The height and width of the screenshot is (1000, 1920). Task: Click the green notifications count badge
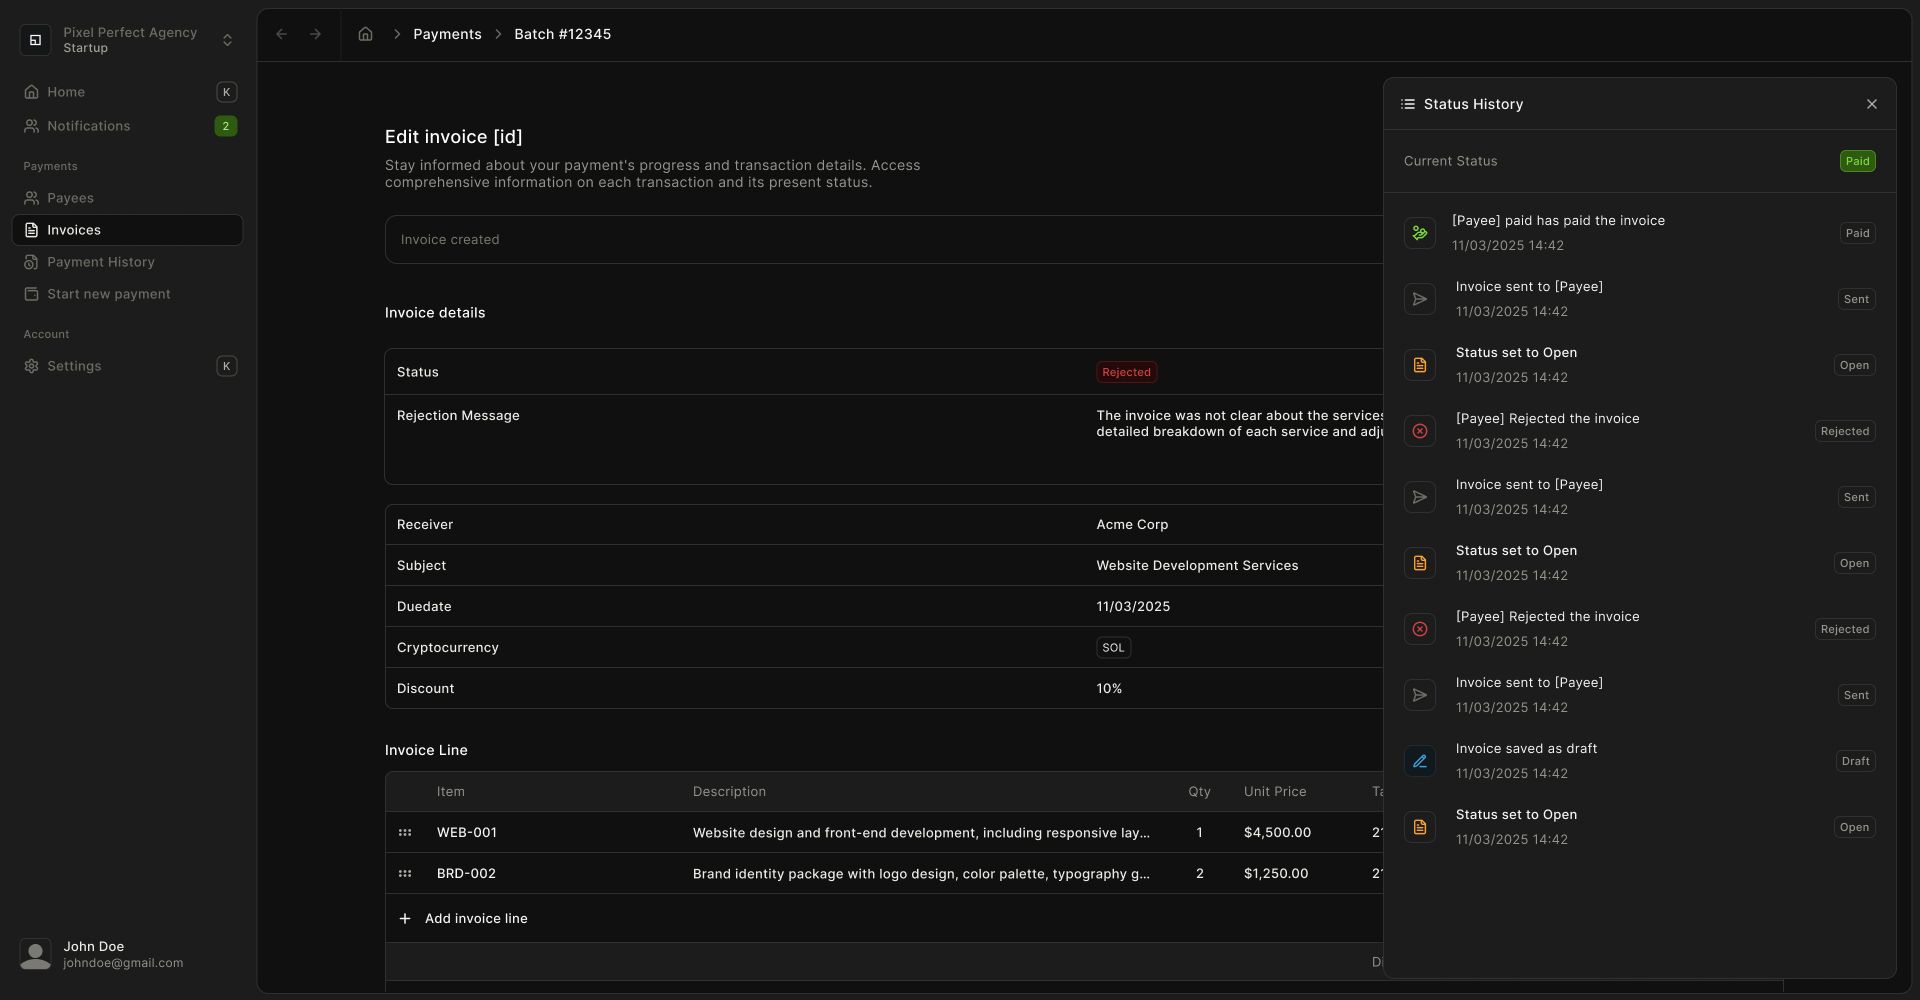(226, 126)
